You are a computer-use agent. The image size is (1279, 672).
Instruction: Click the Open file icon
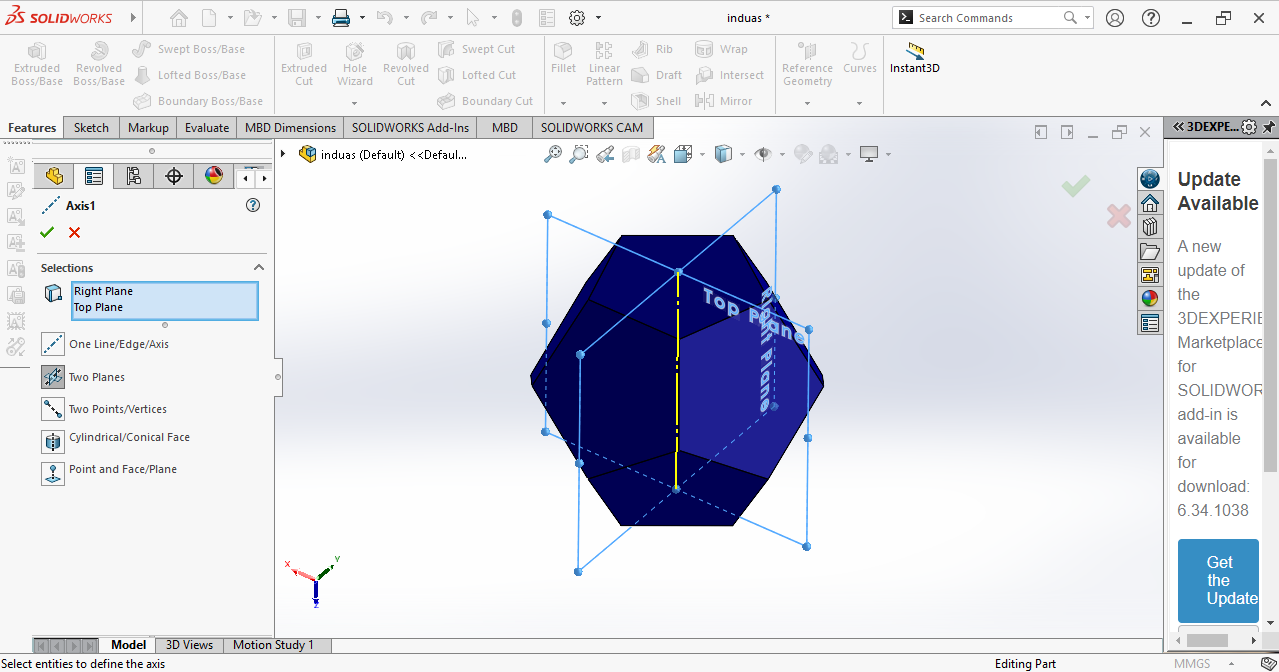coord(252,18)
